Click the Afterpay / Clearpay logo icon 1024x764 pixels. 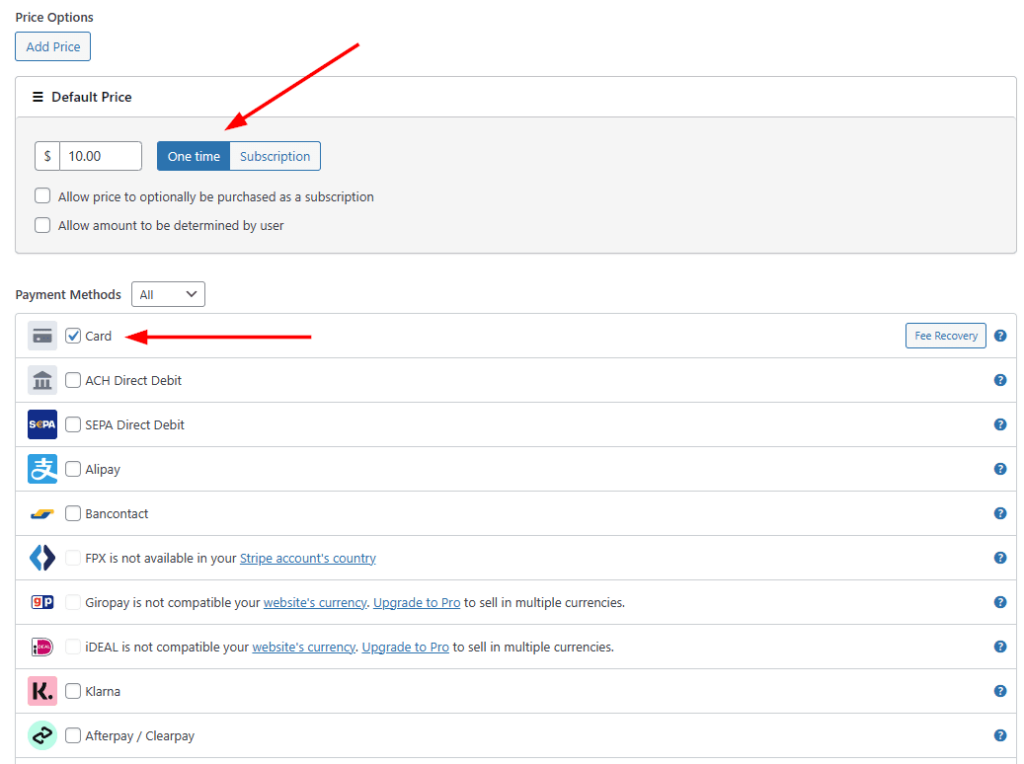(x=42, y=736)
